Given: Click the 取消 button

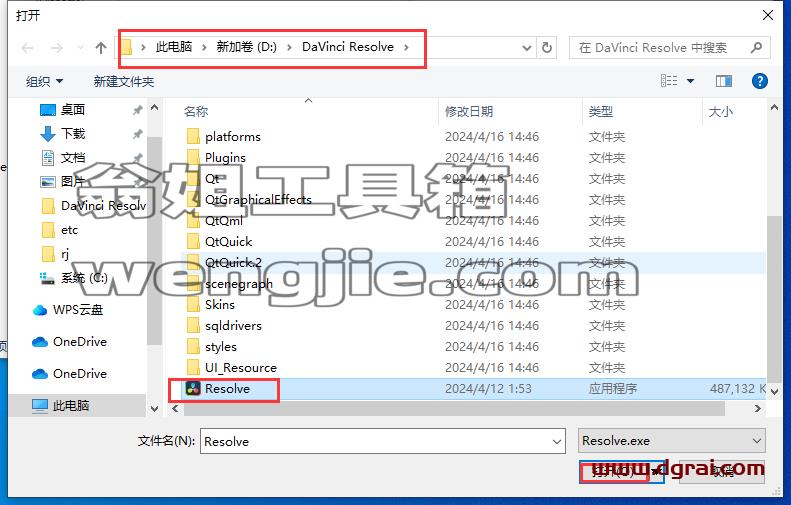Looking at the screenshot, I should (722, 472).
